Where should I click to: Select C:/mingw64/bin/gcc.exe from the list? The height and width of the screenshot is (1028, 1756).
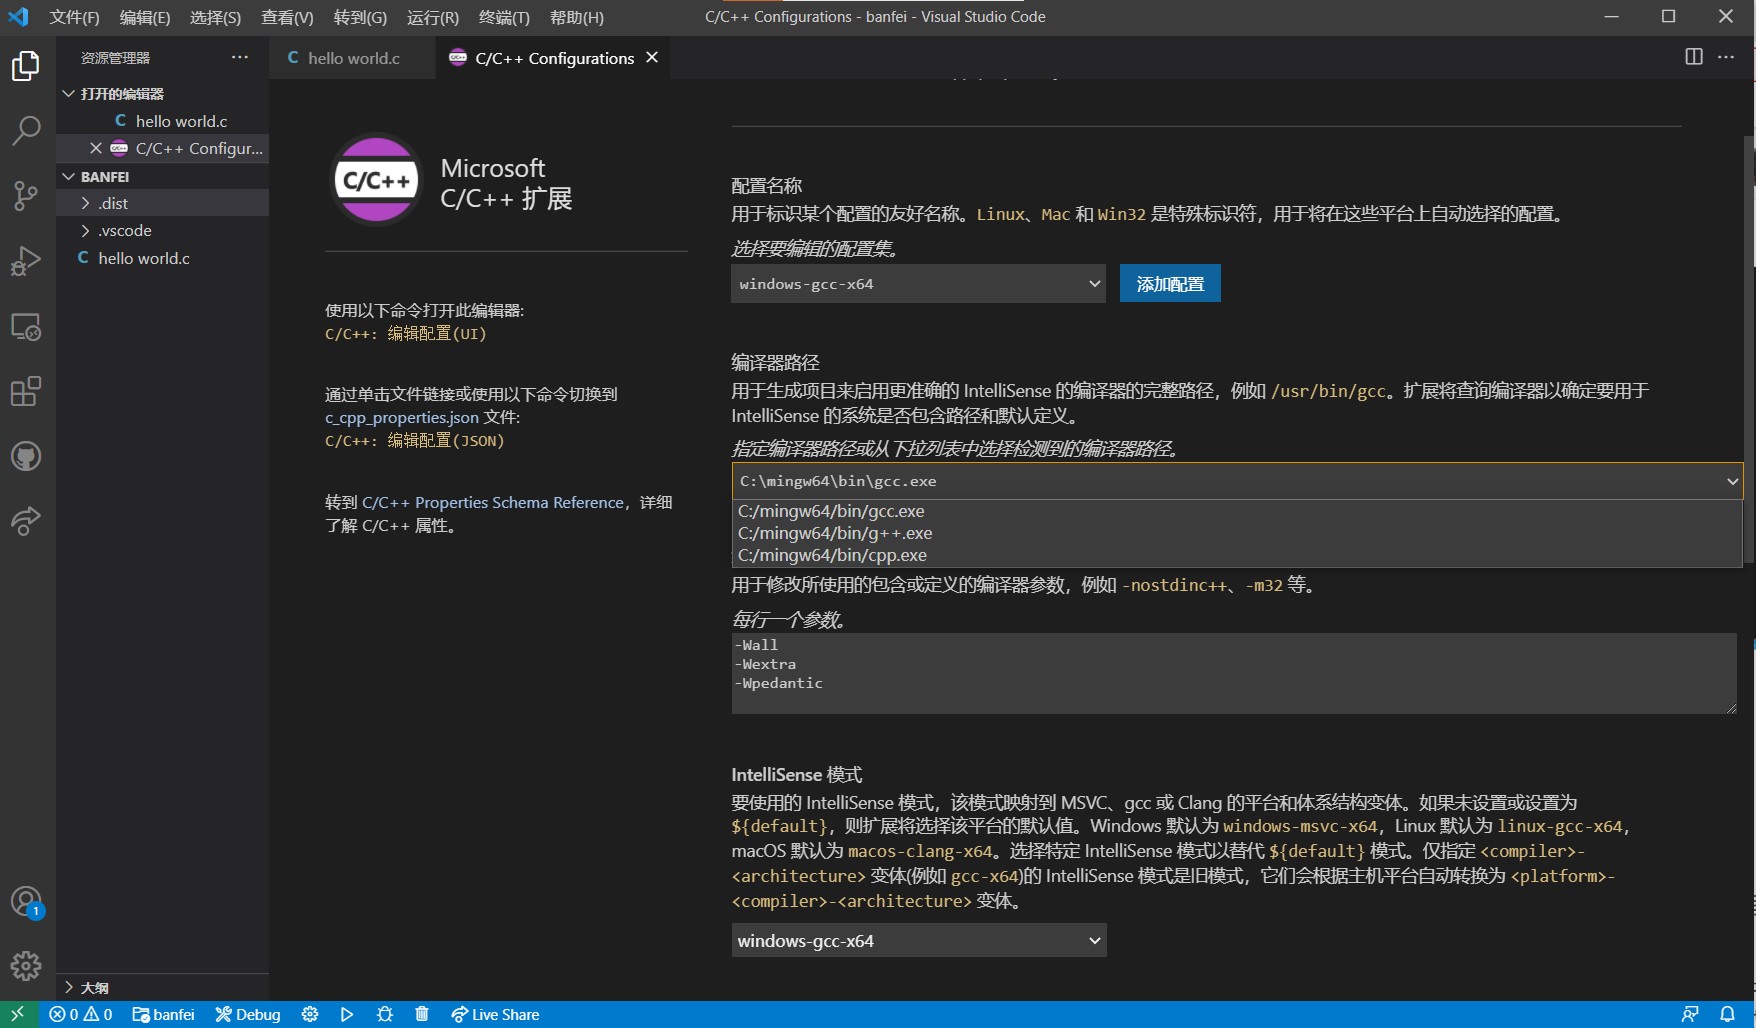point(1237,511)
